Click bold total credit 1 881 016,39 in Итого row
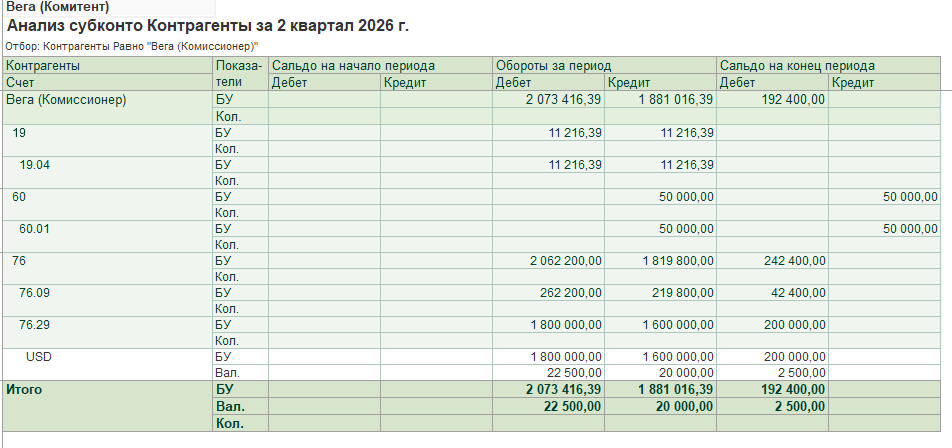Image resolution: width=952 pixels, height=448 pixels. tap(675, 390)
